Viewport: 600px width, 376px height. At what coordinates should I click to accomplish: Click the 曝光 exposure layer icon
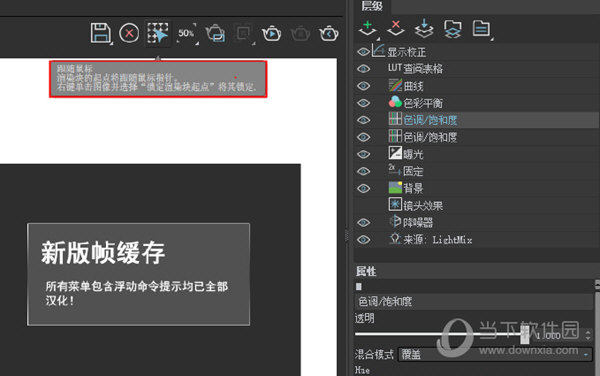395,153
